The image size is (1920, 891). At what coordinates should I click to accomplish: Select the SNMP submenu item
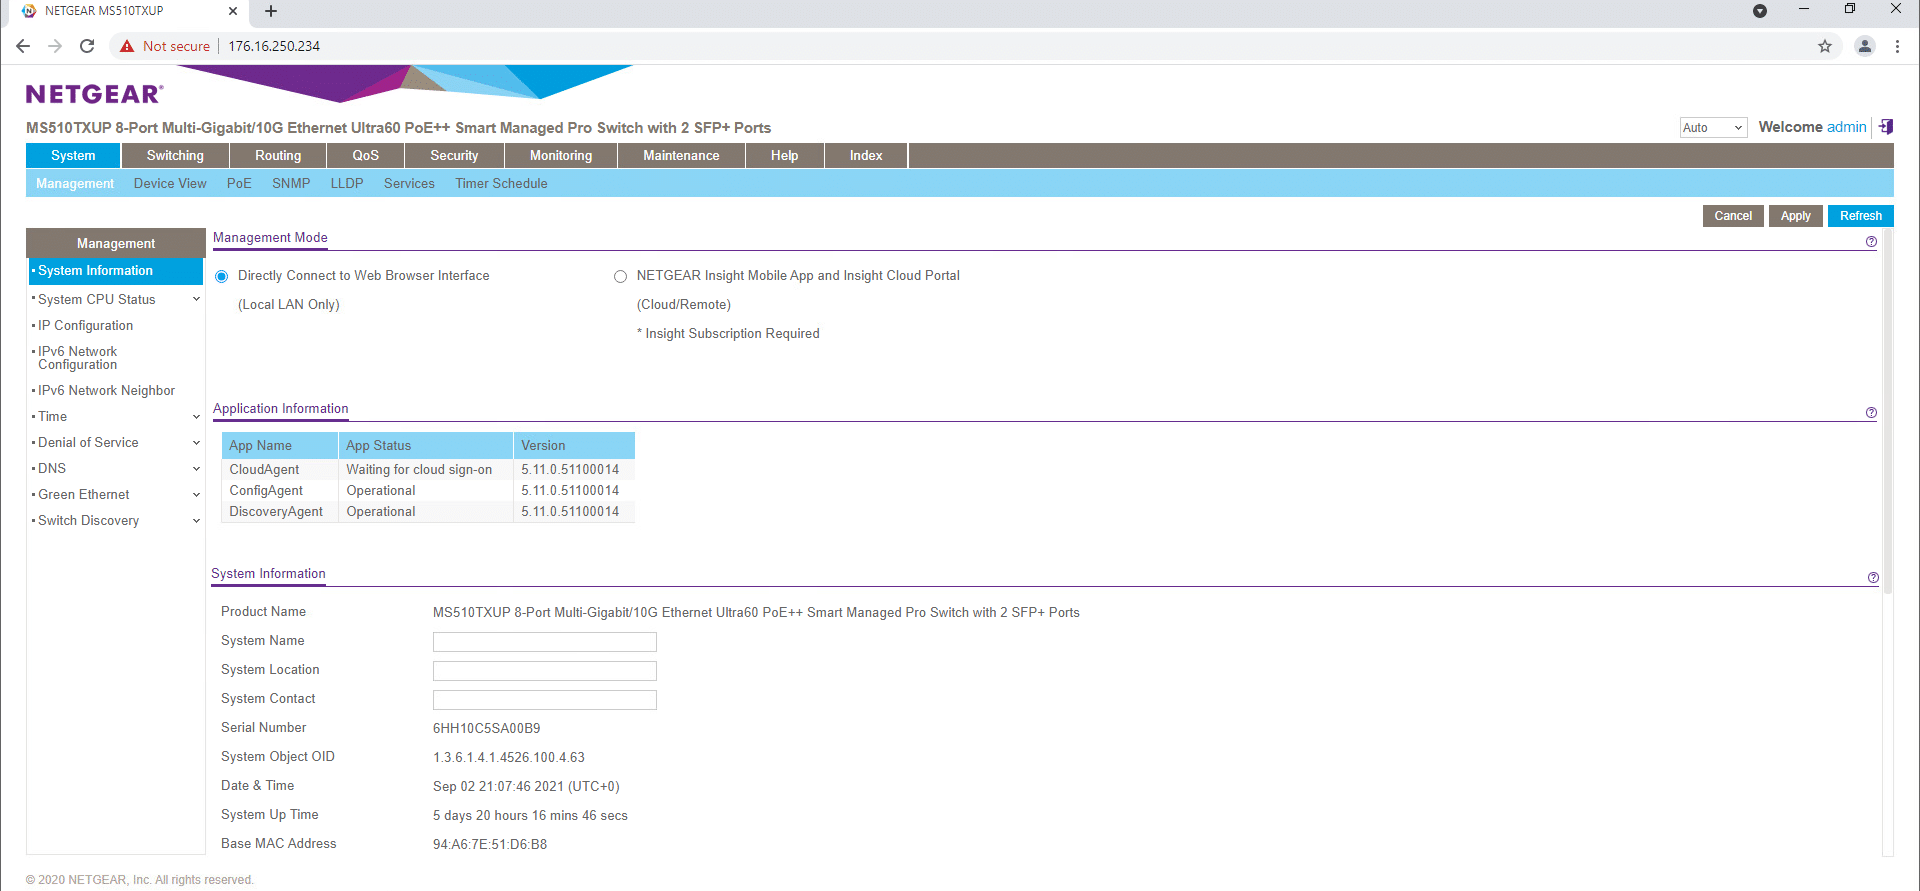click(x=291, y=184)
